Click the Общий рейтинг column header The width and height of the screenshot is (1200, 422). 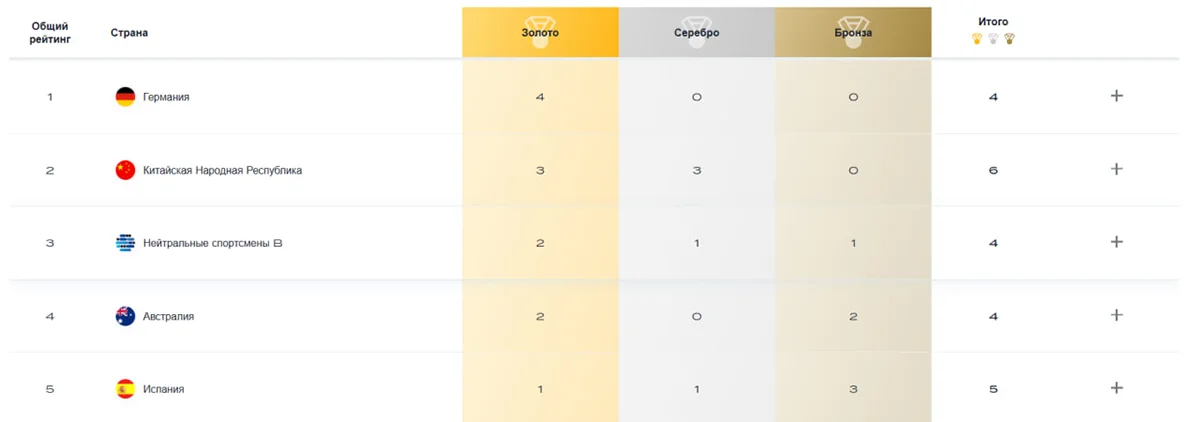(x=50, y=32)
